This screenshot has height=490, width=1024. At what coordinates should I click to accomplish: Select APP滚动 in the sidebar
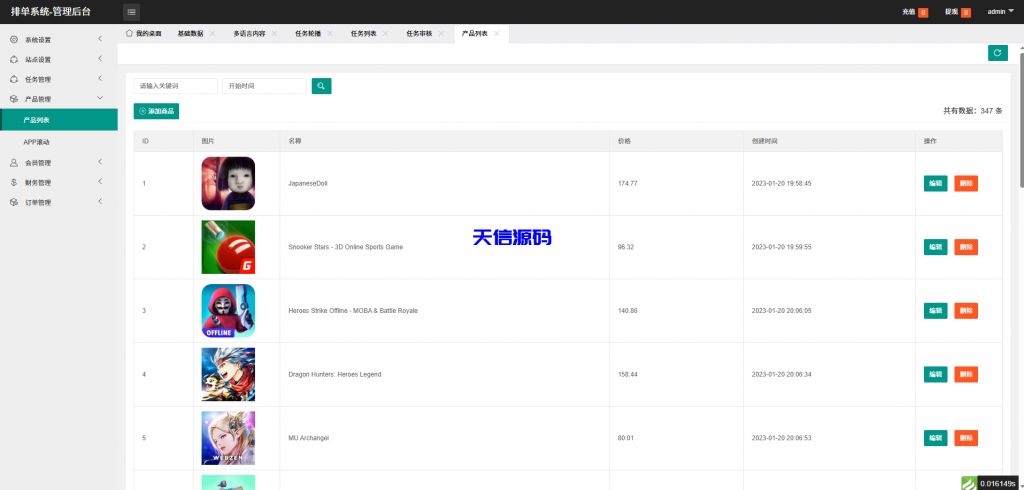[x=37, y=142]
